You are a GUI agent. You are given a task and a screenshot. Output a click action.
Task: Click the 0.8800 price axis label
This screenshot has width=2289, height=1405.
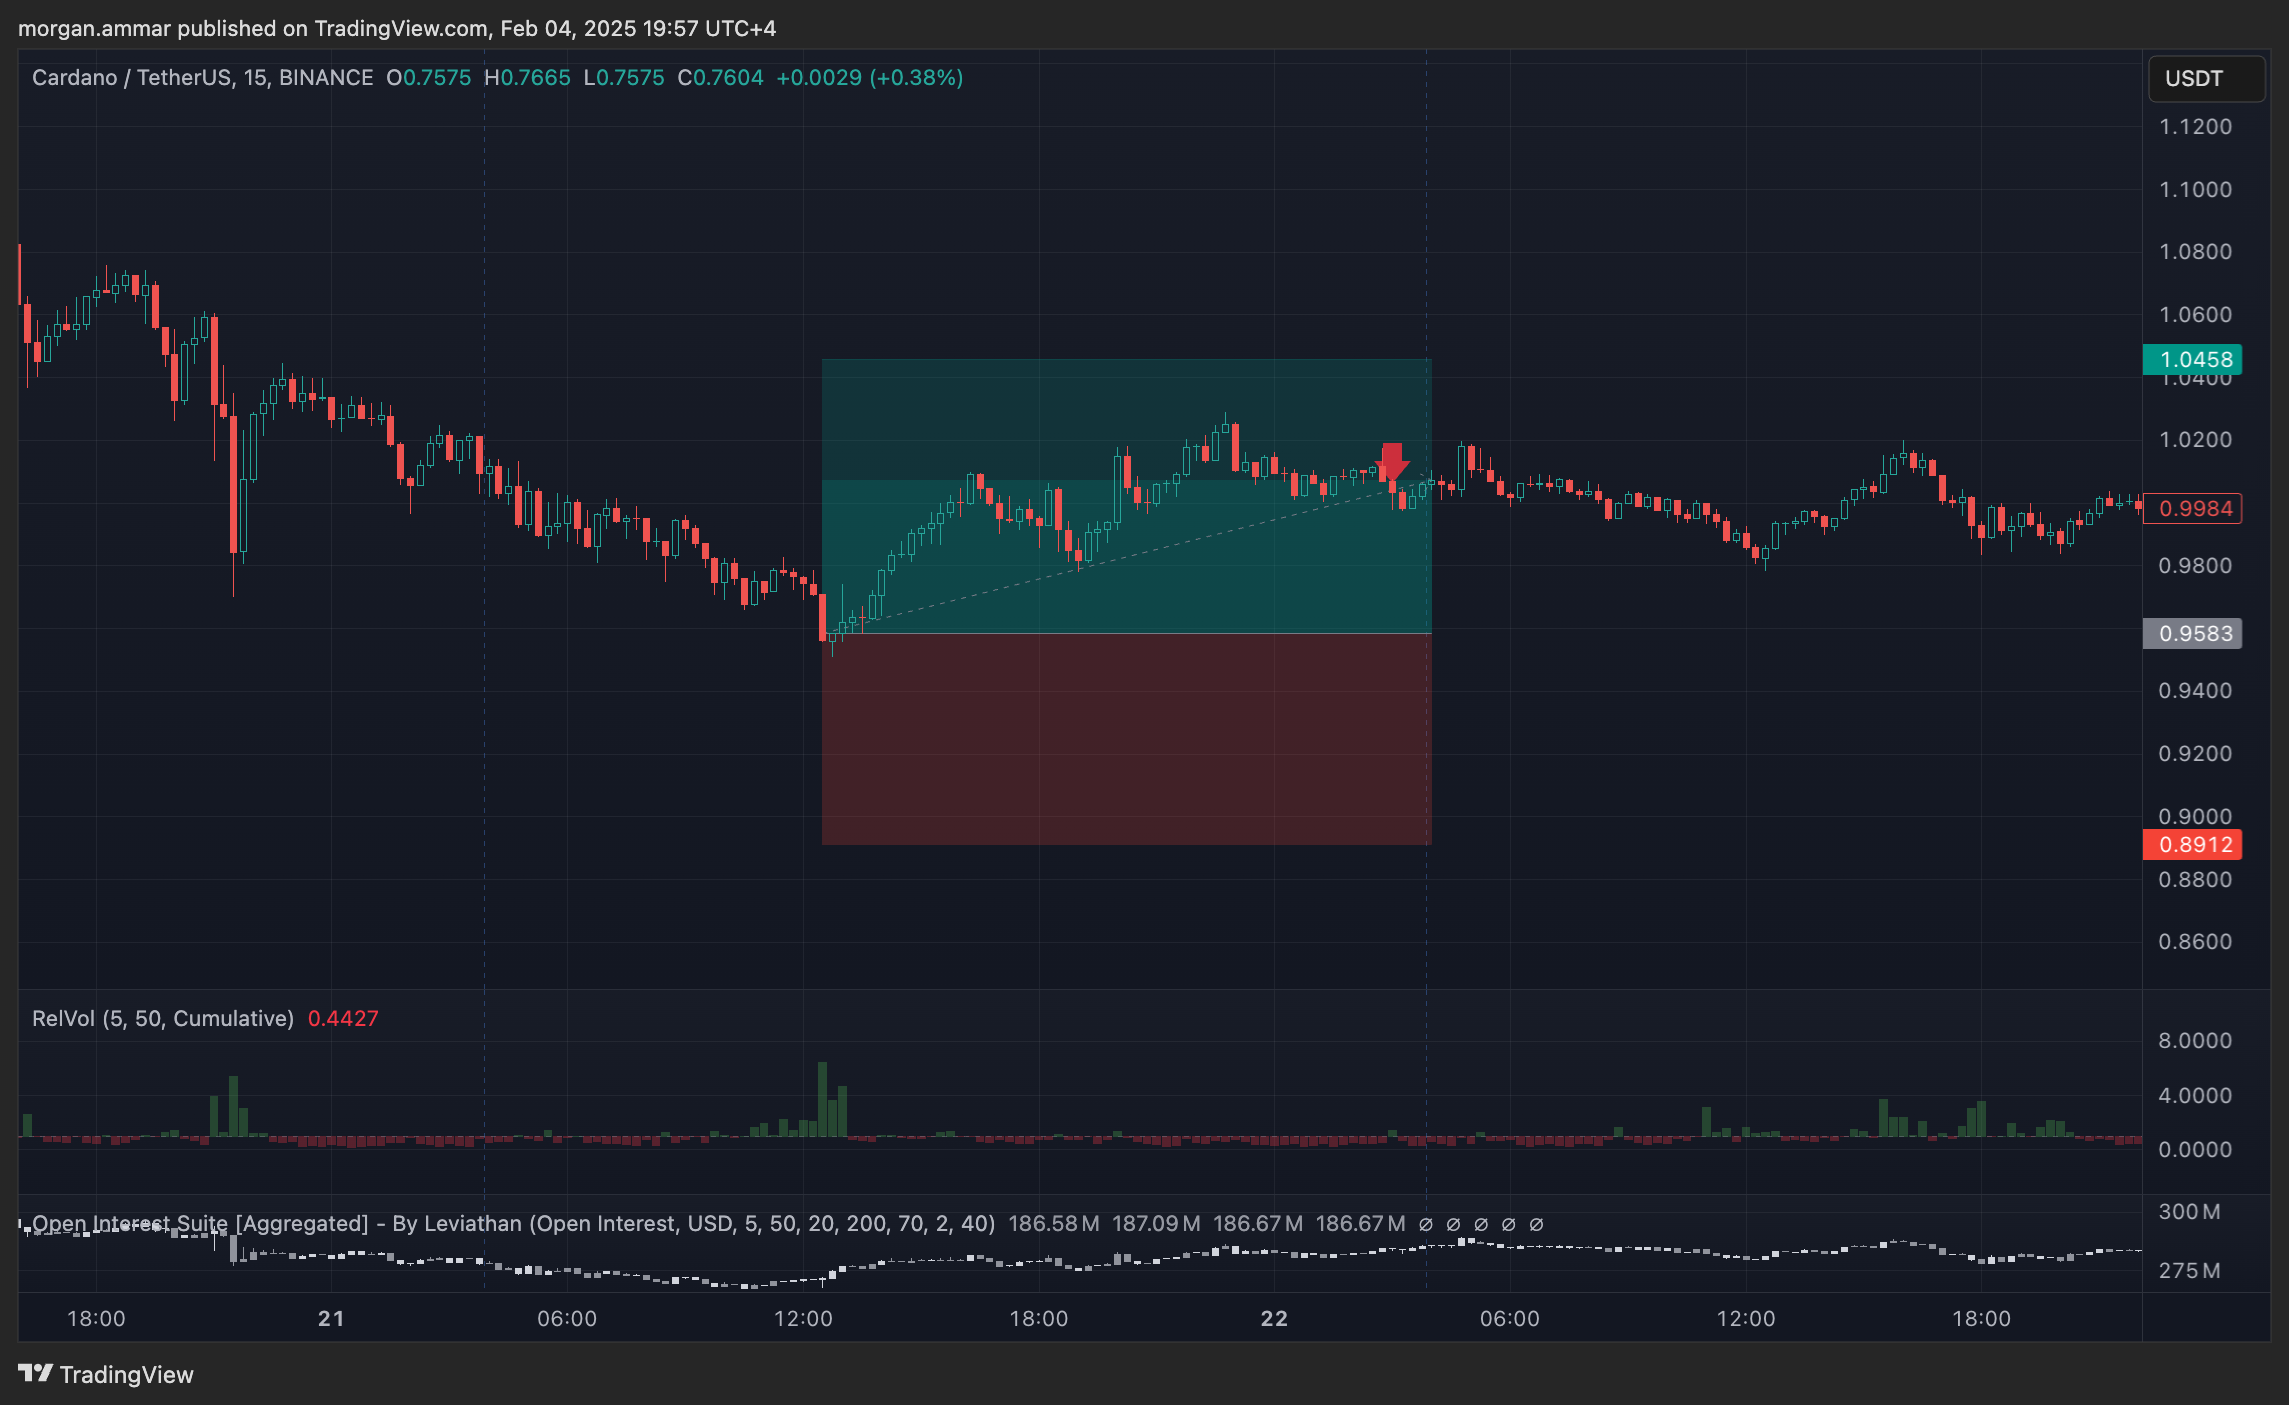(2195, 880)
